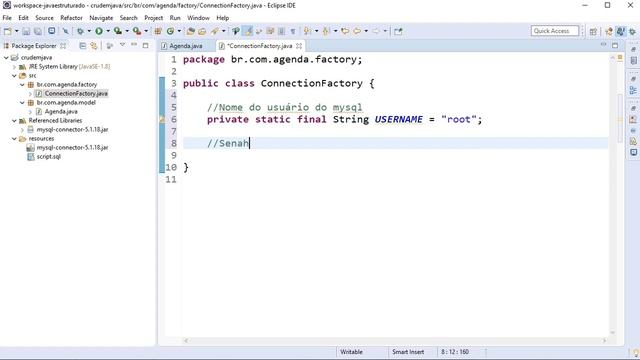The image size is (640, 360).
Task: Minimize the Package Explorer view
Action: pyautogui.click(x=134, y=45)
